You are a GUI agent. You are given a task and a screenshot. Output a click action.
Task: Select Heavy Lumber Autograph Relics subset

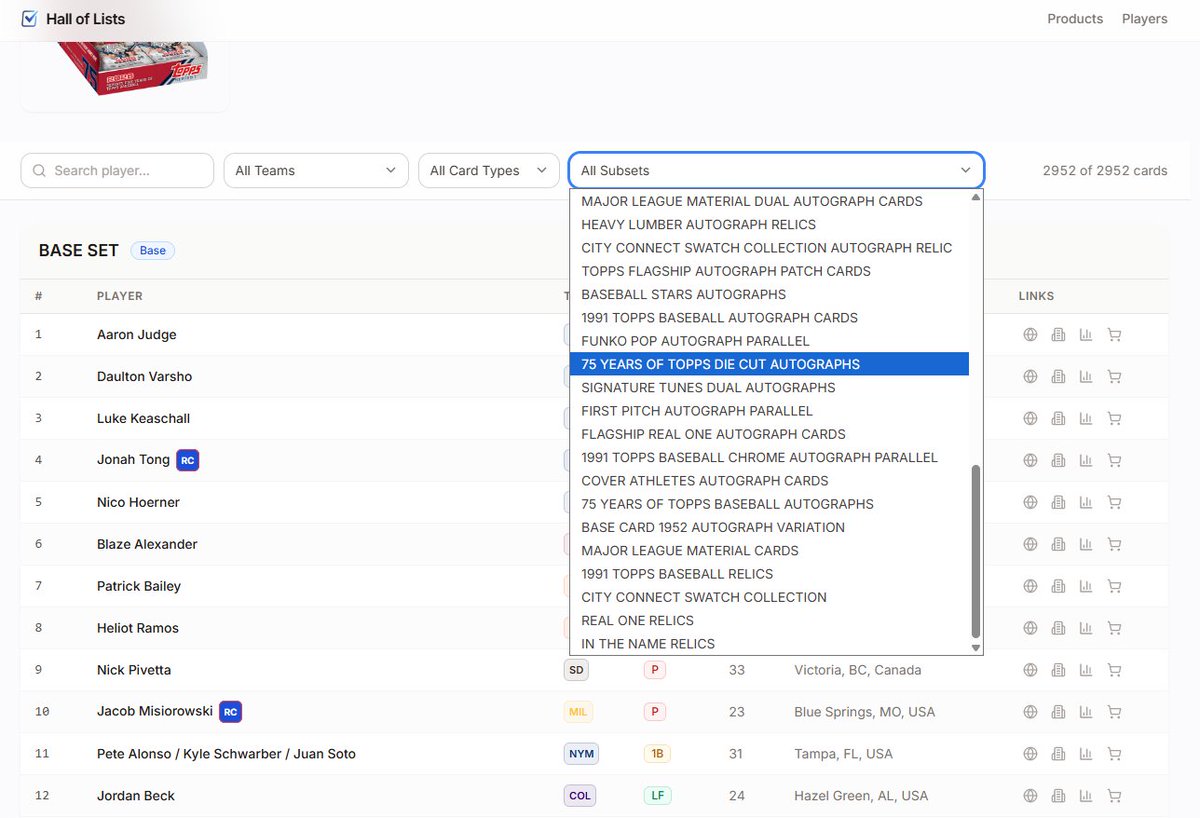click(769, 224)
